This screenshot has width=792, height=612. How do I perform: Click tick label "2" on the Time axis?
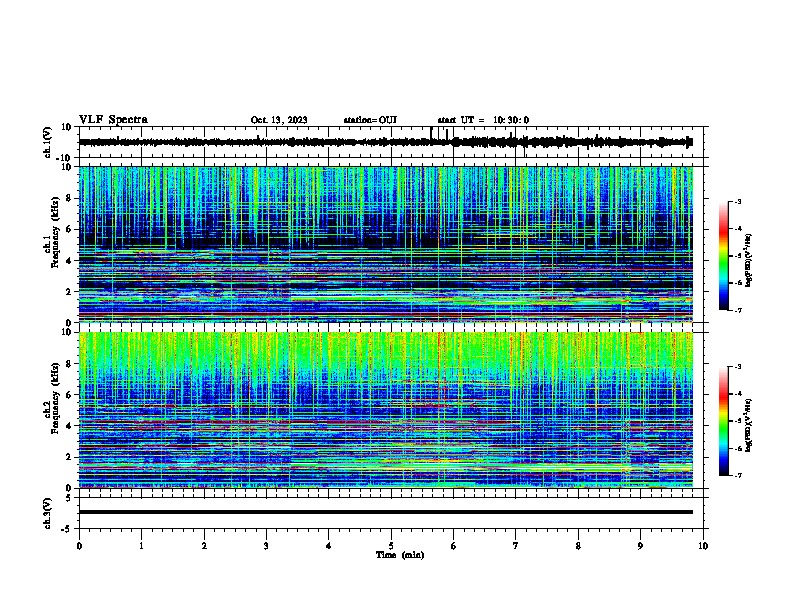(204, 546)
